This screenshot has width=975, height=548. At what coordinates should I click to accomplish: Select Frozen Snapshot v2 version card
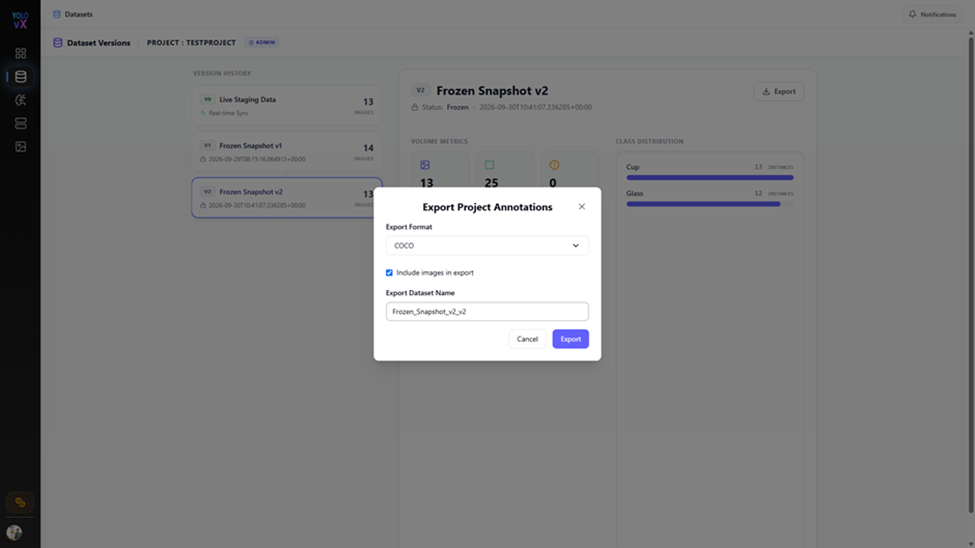(x=287, y=198)
